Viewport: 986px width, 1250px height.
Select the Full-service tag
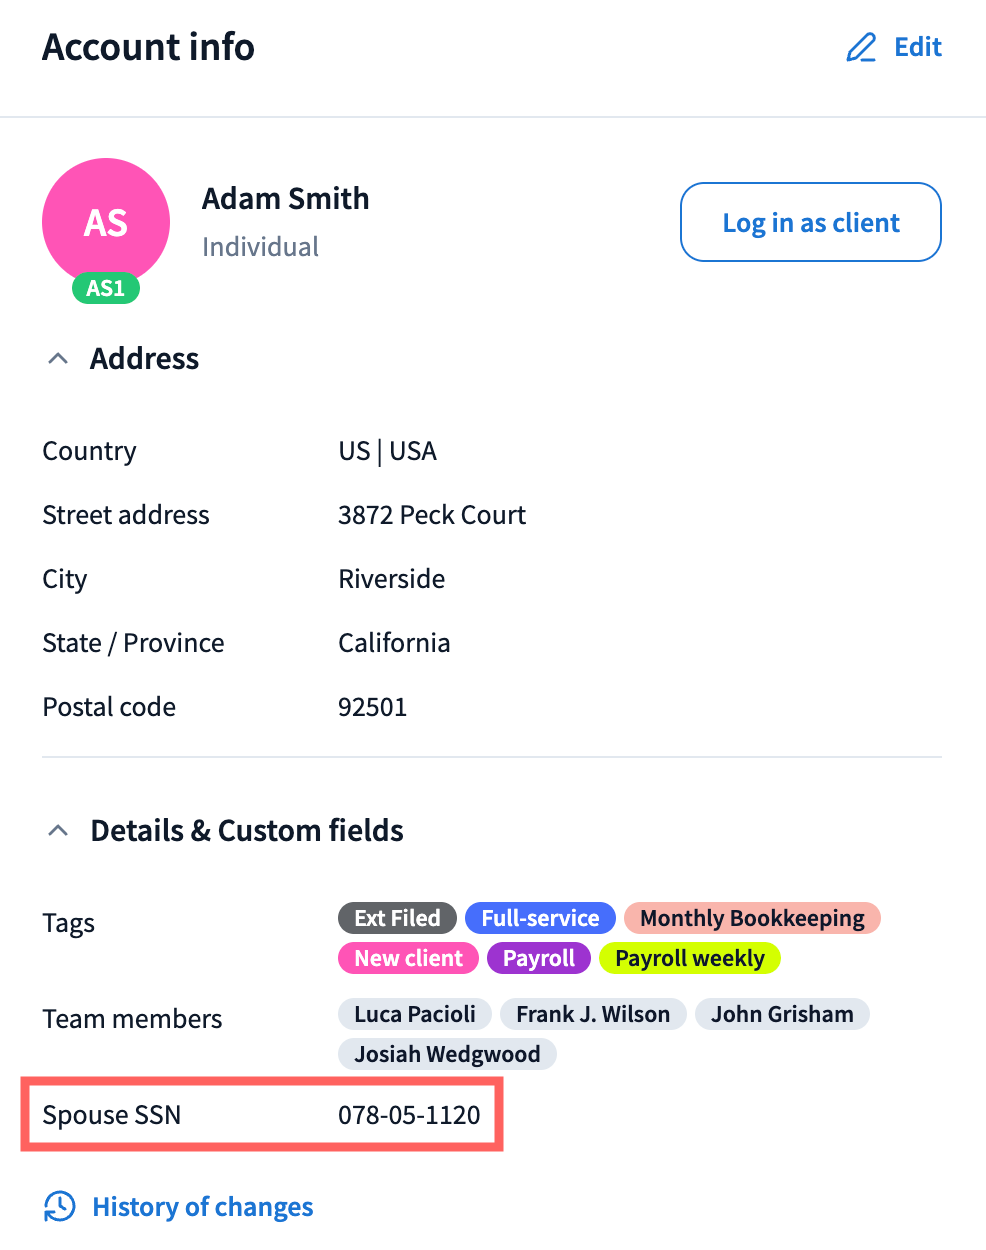pyautogui.click(x=540, y=918)
